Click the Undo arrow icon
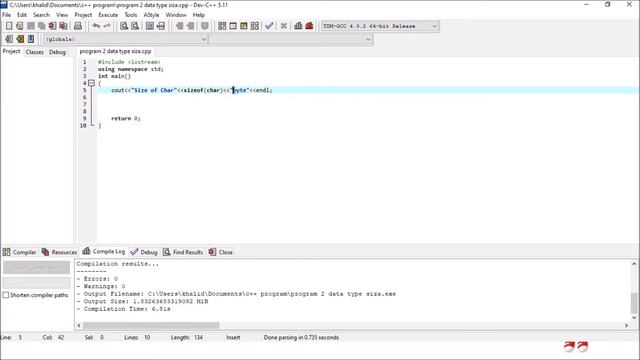The height and width of the screenshot is (360, 640). click(96, 26)
